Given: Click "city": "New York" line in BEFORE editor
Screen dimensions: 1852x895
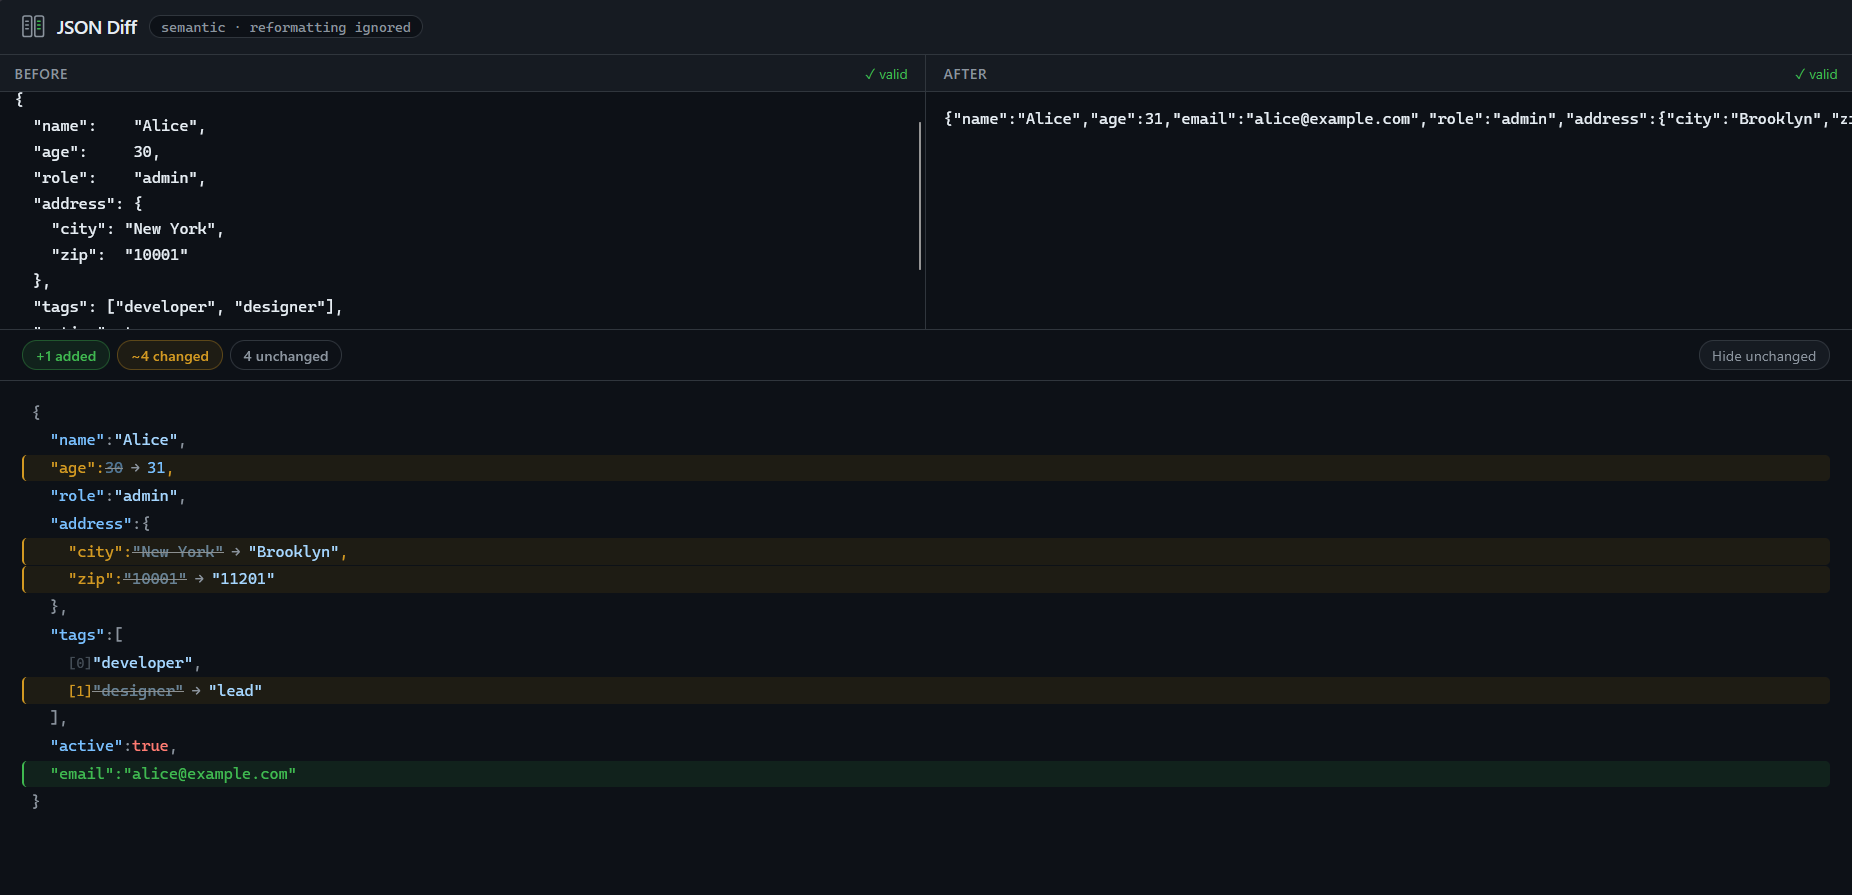Looking at the screenshot, I should coord(138,229).
